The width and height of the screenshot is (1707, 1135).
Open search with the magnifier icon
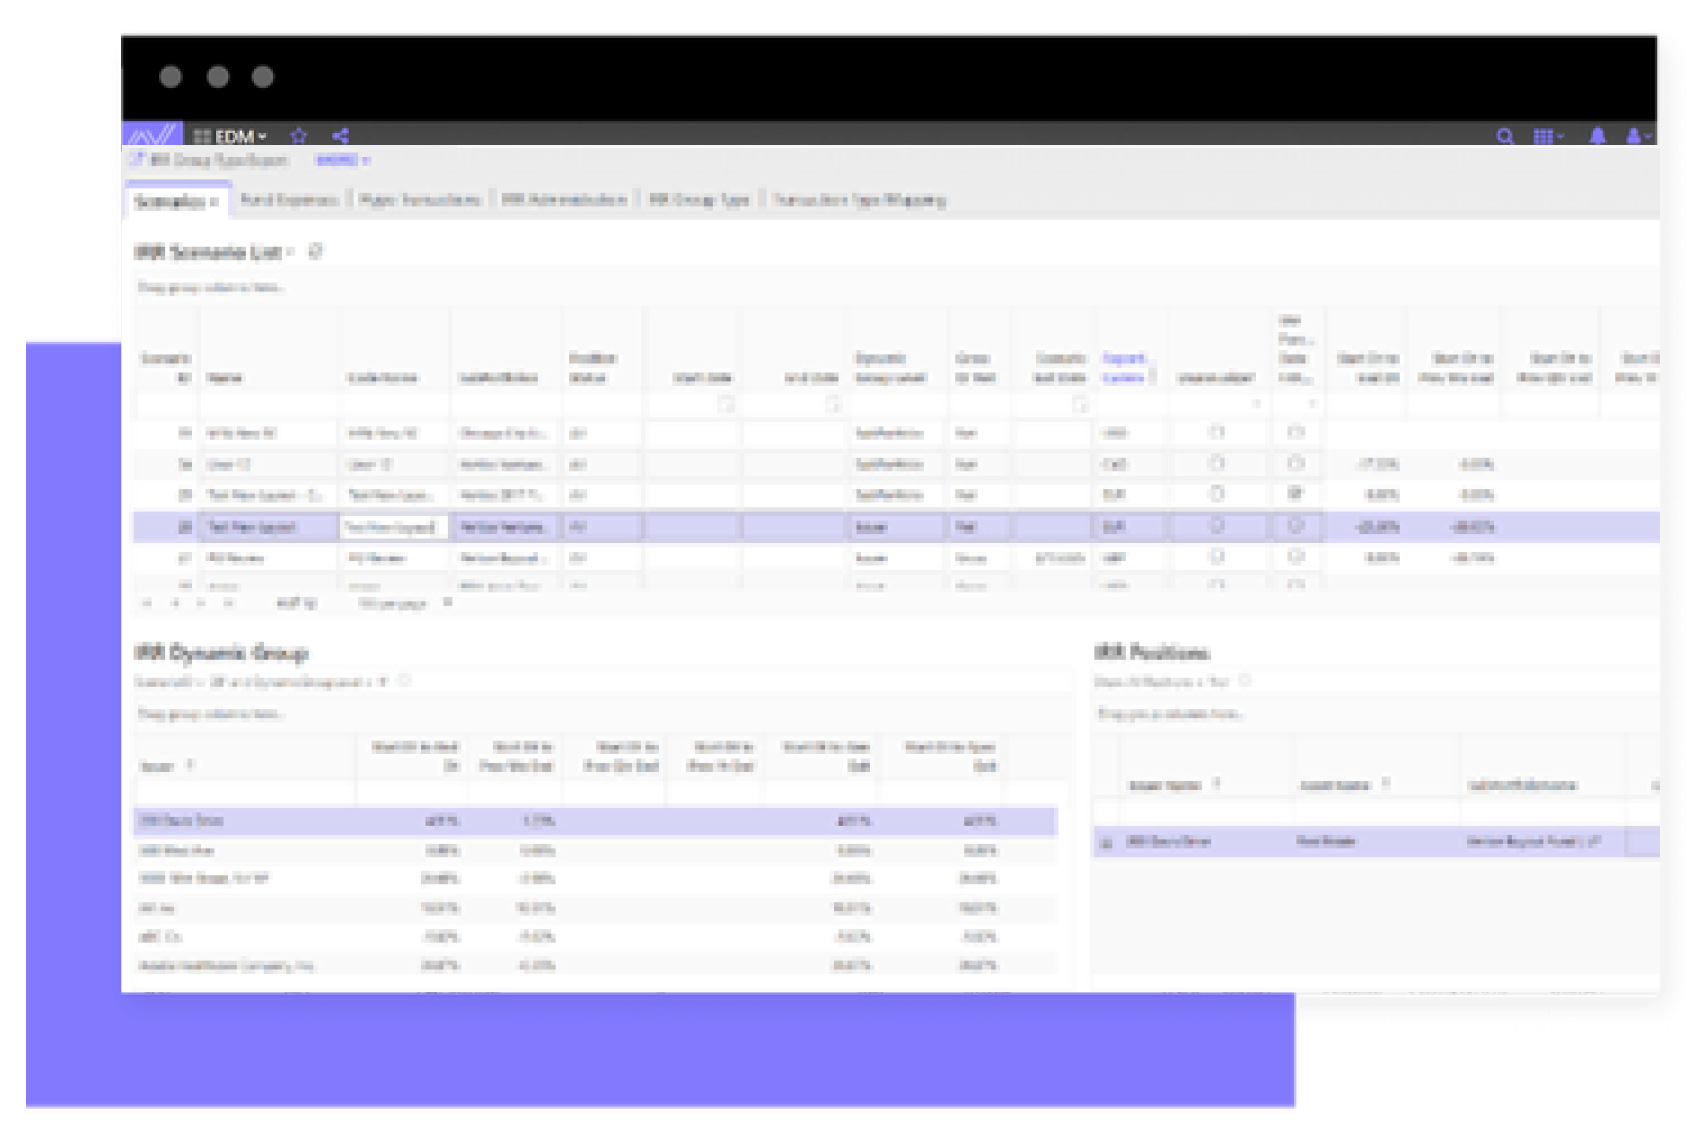1504,137
